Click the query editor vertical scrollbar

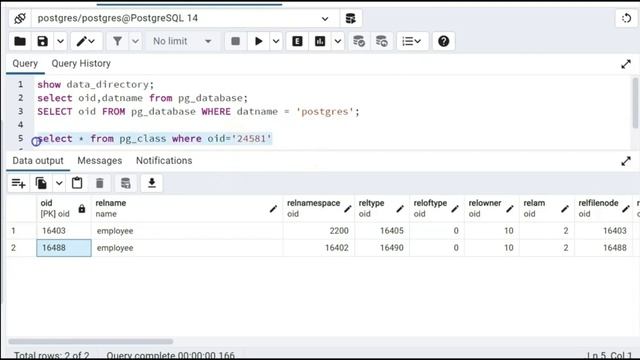(x=635, y=103)
